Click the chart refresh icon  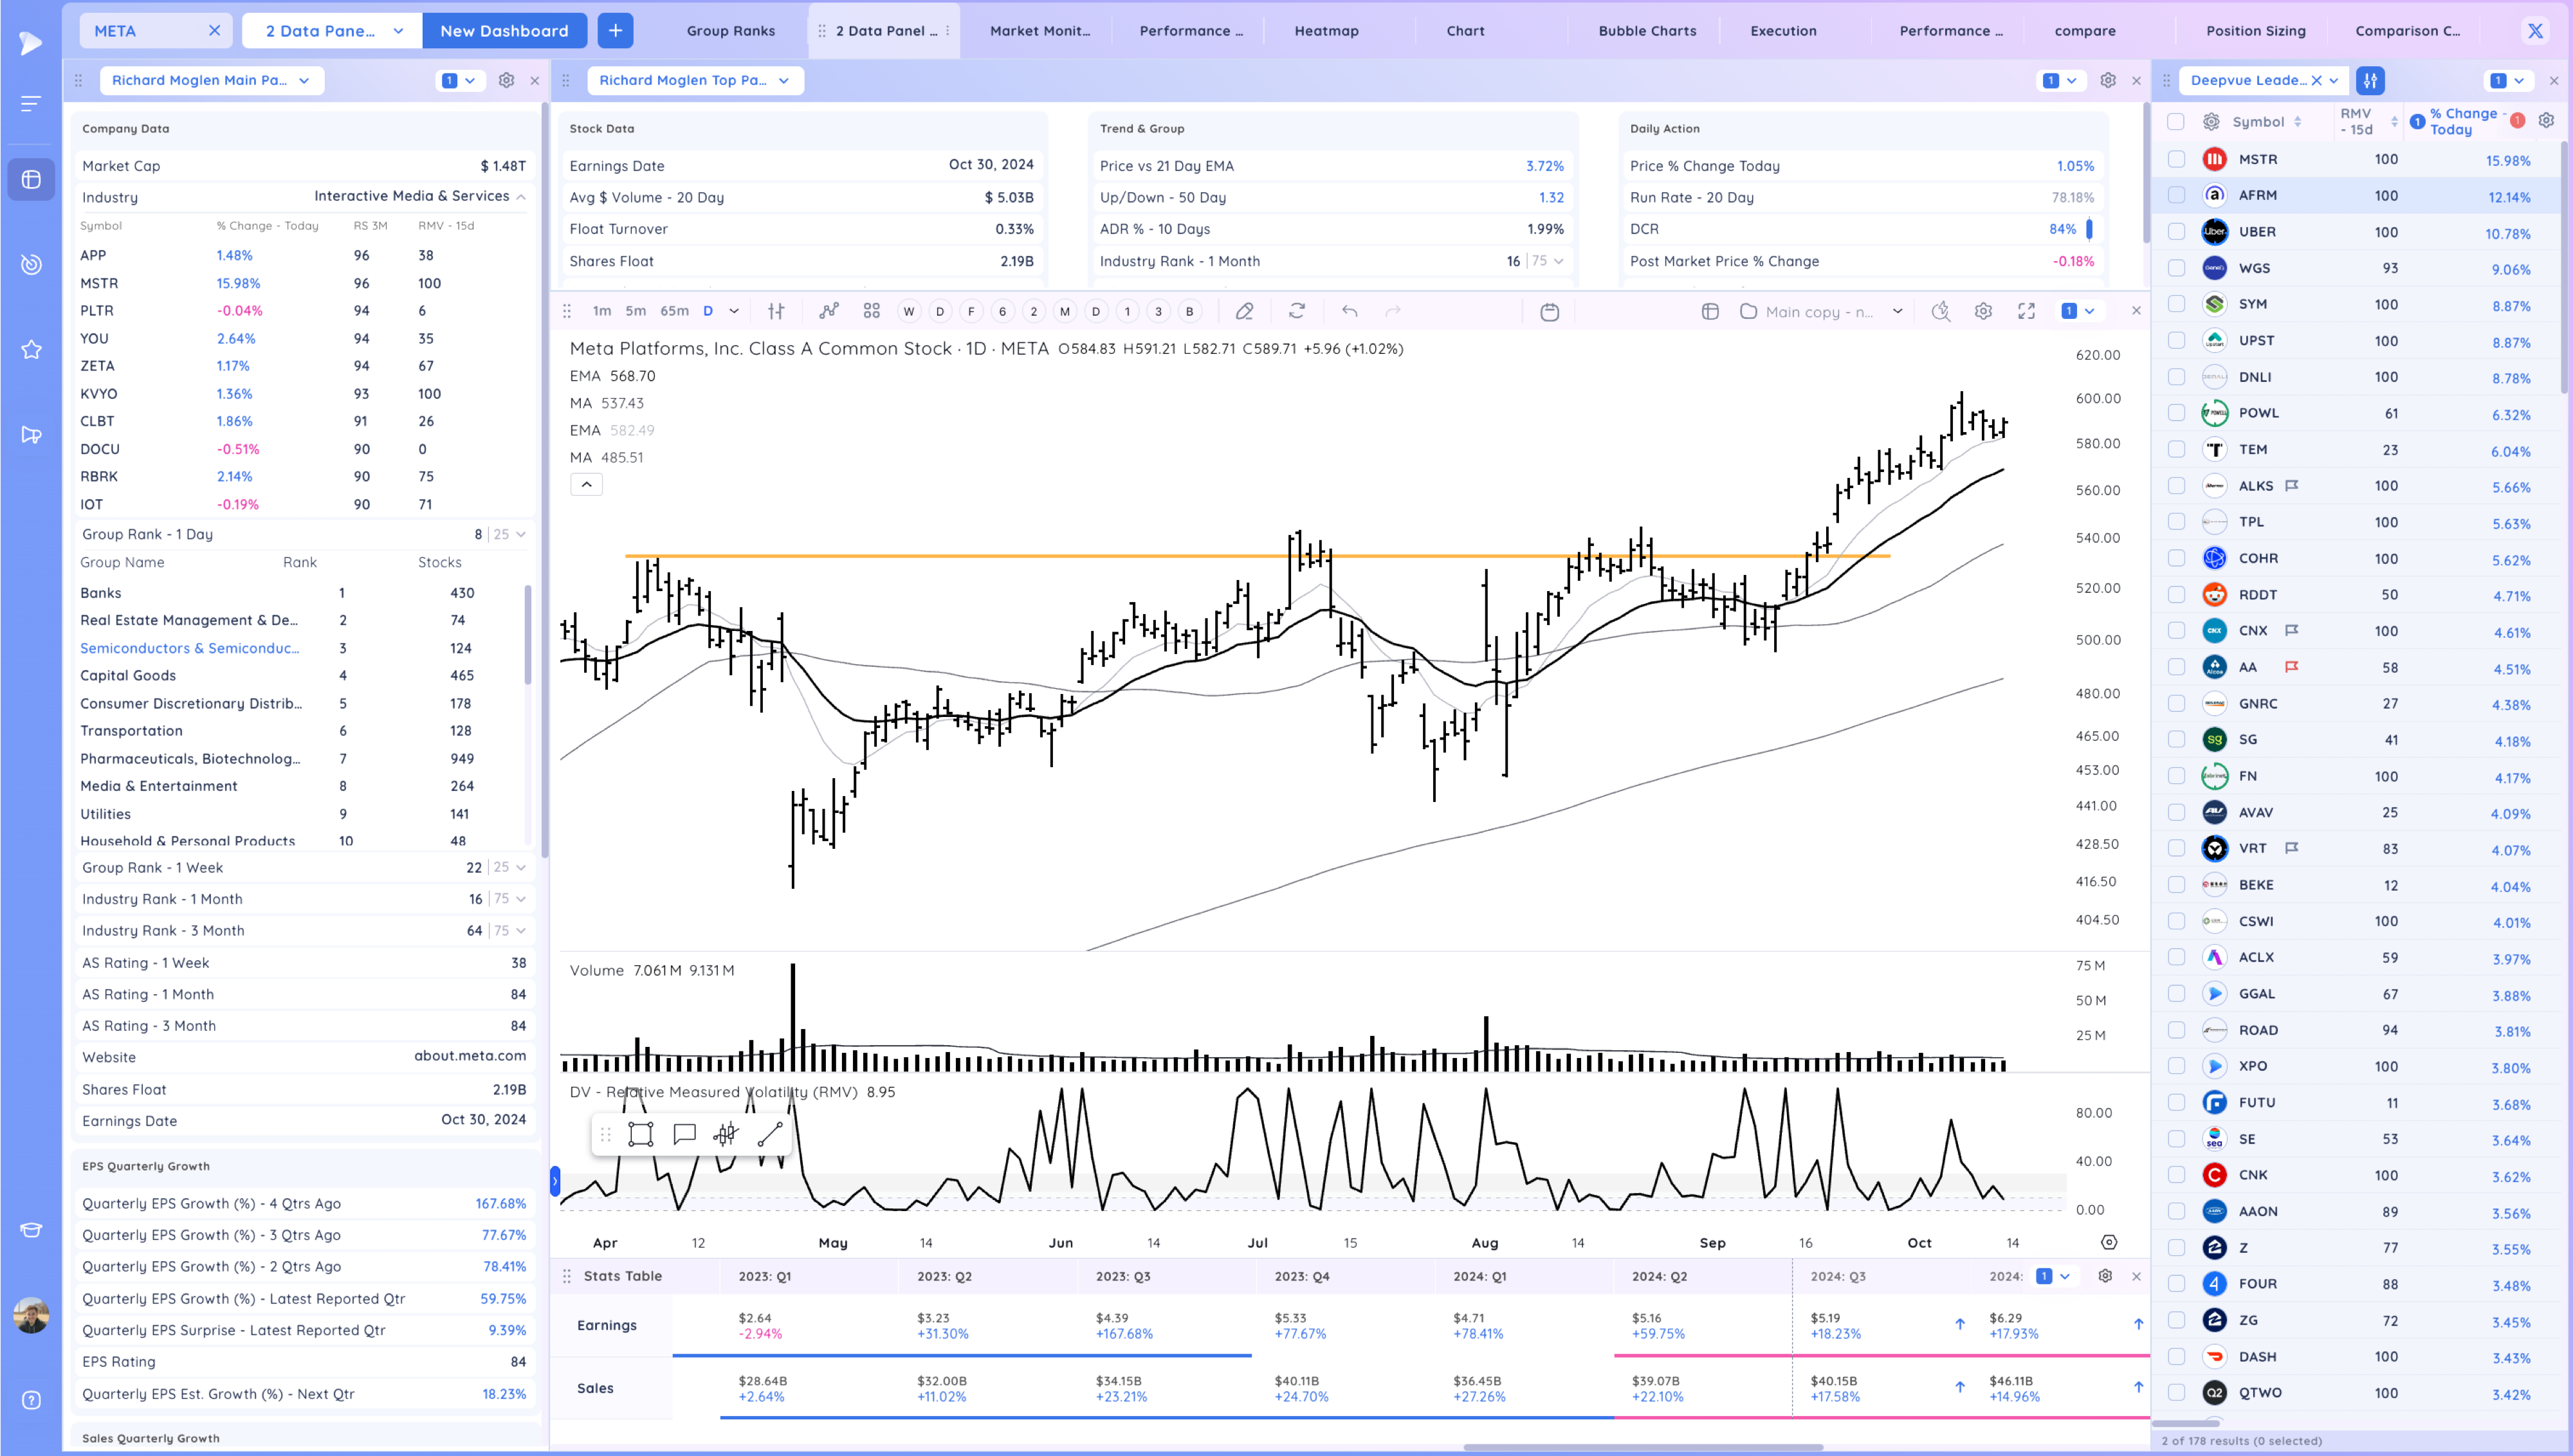pyautogui.click(x=1297, y=311)
